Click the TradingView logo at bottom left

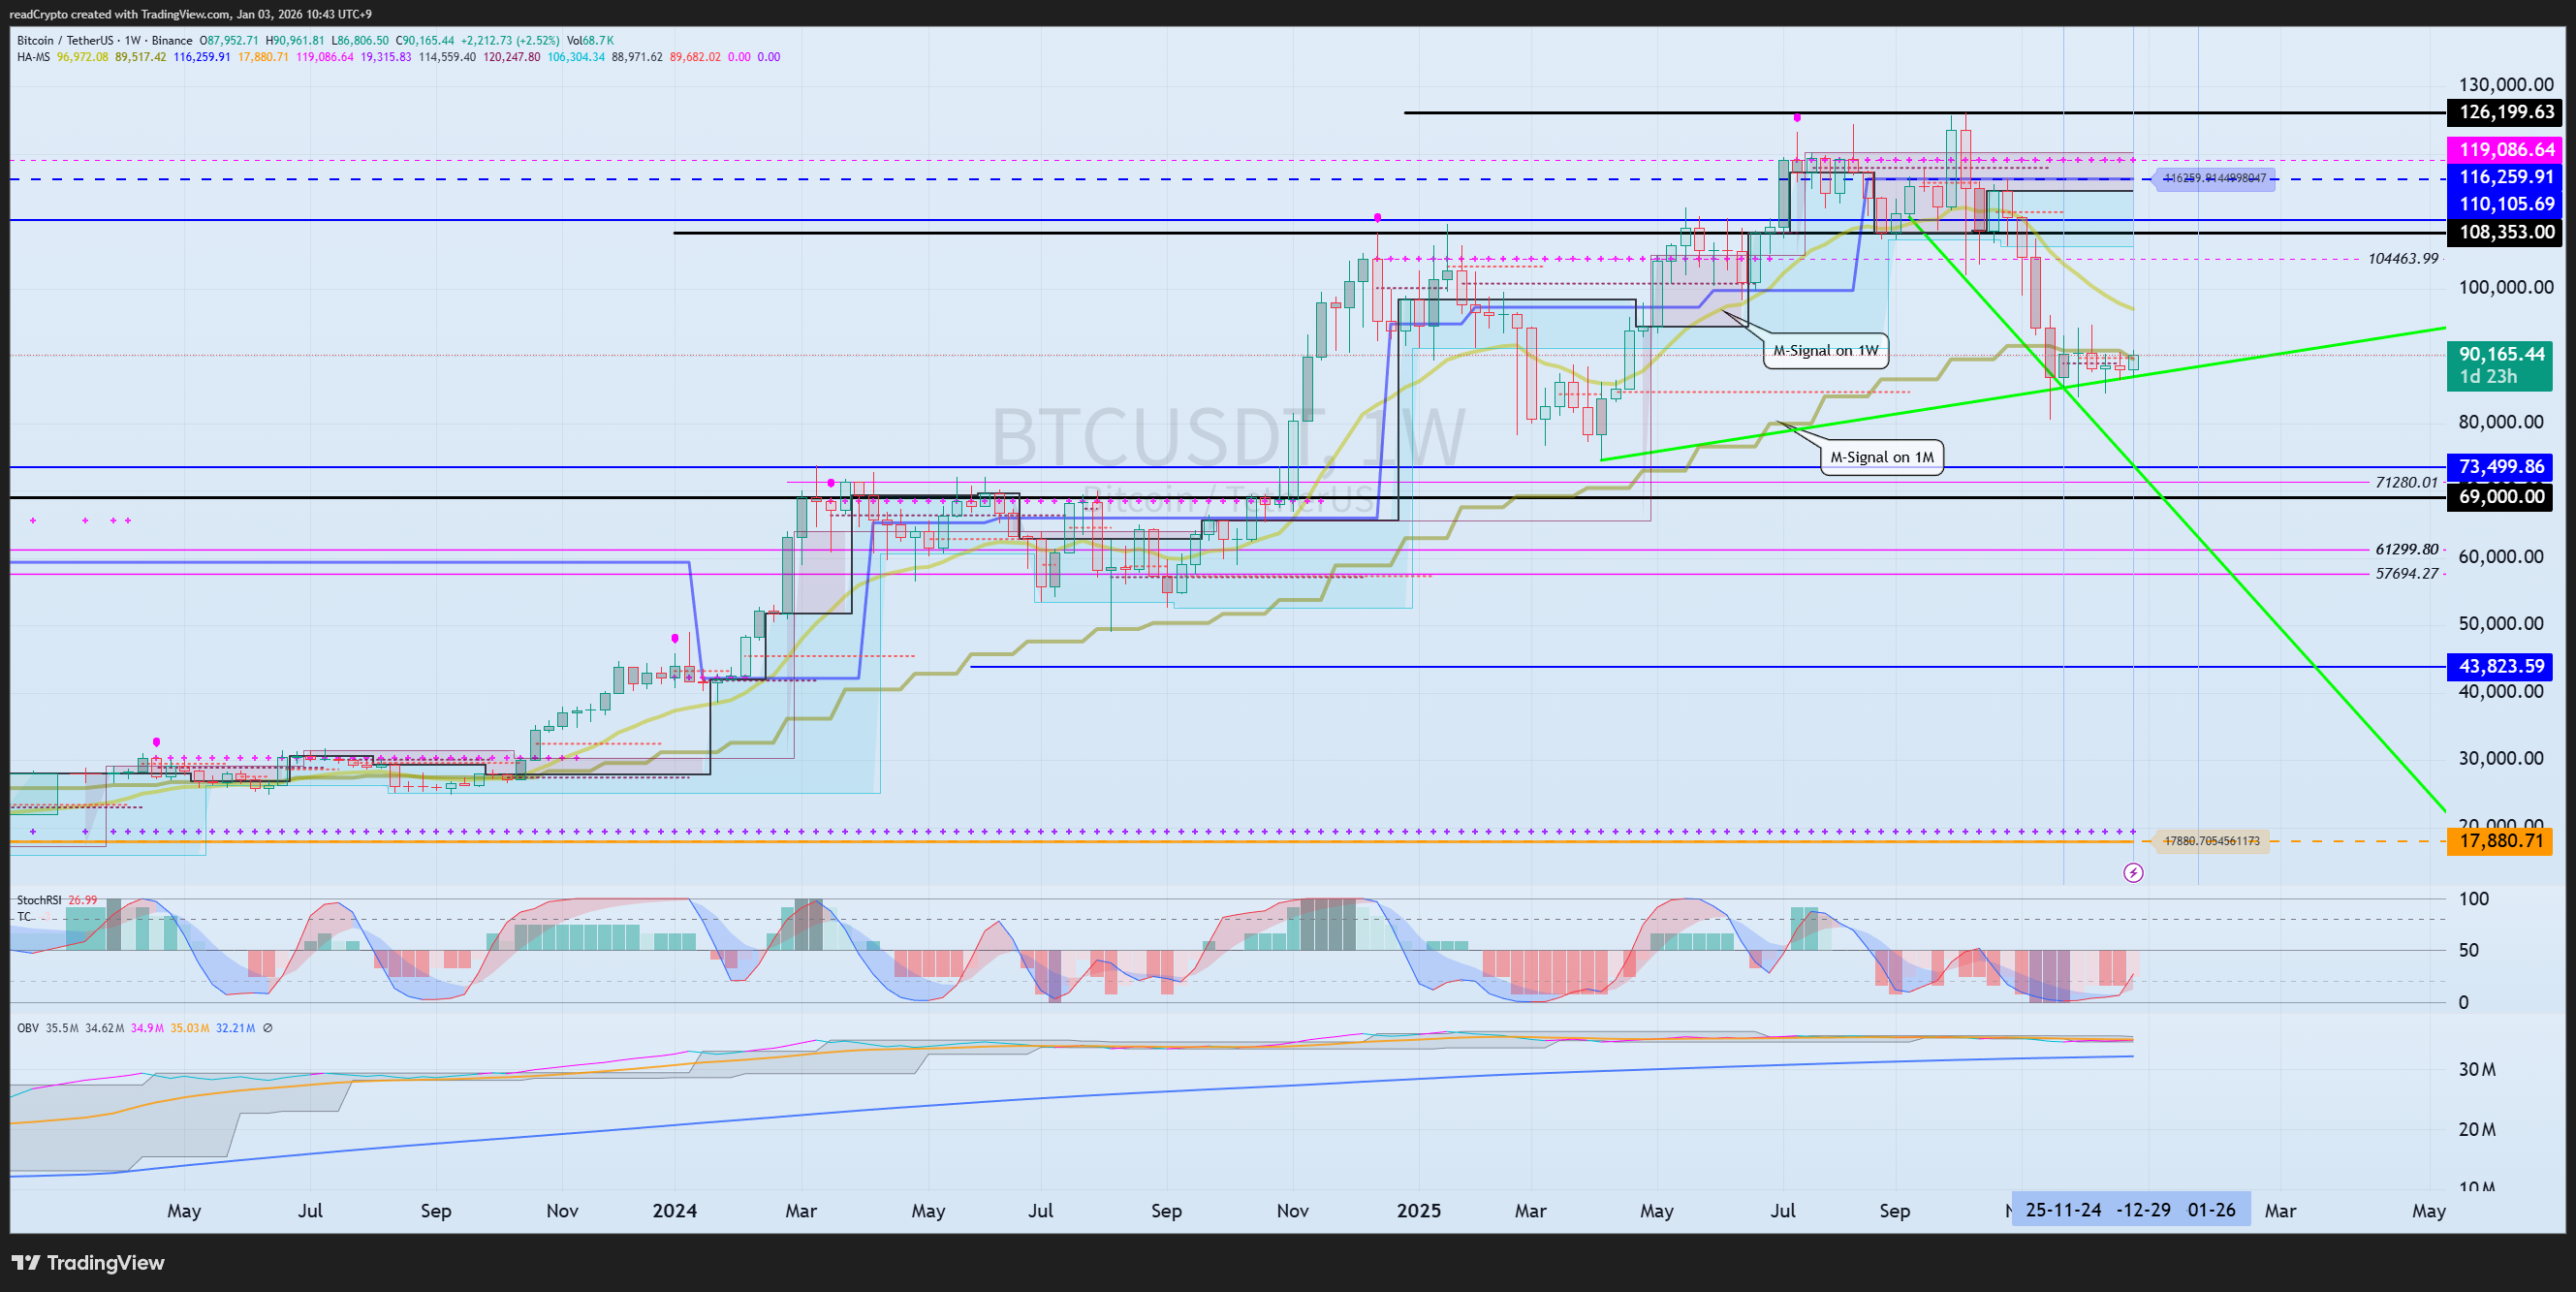click(88, 1263)
